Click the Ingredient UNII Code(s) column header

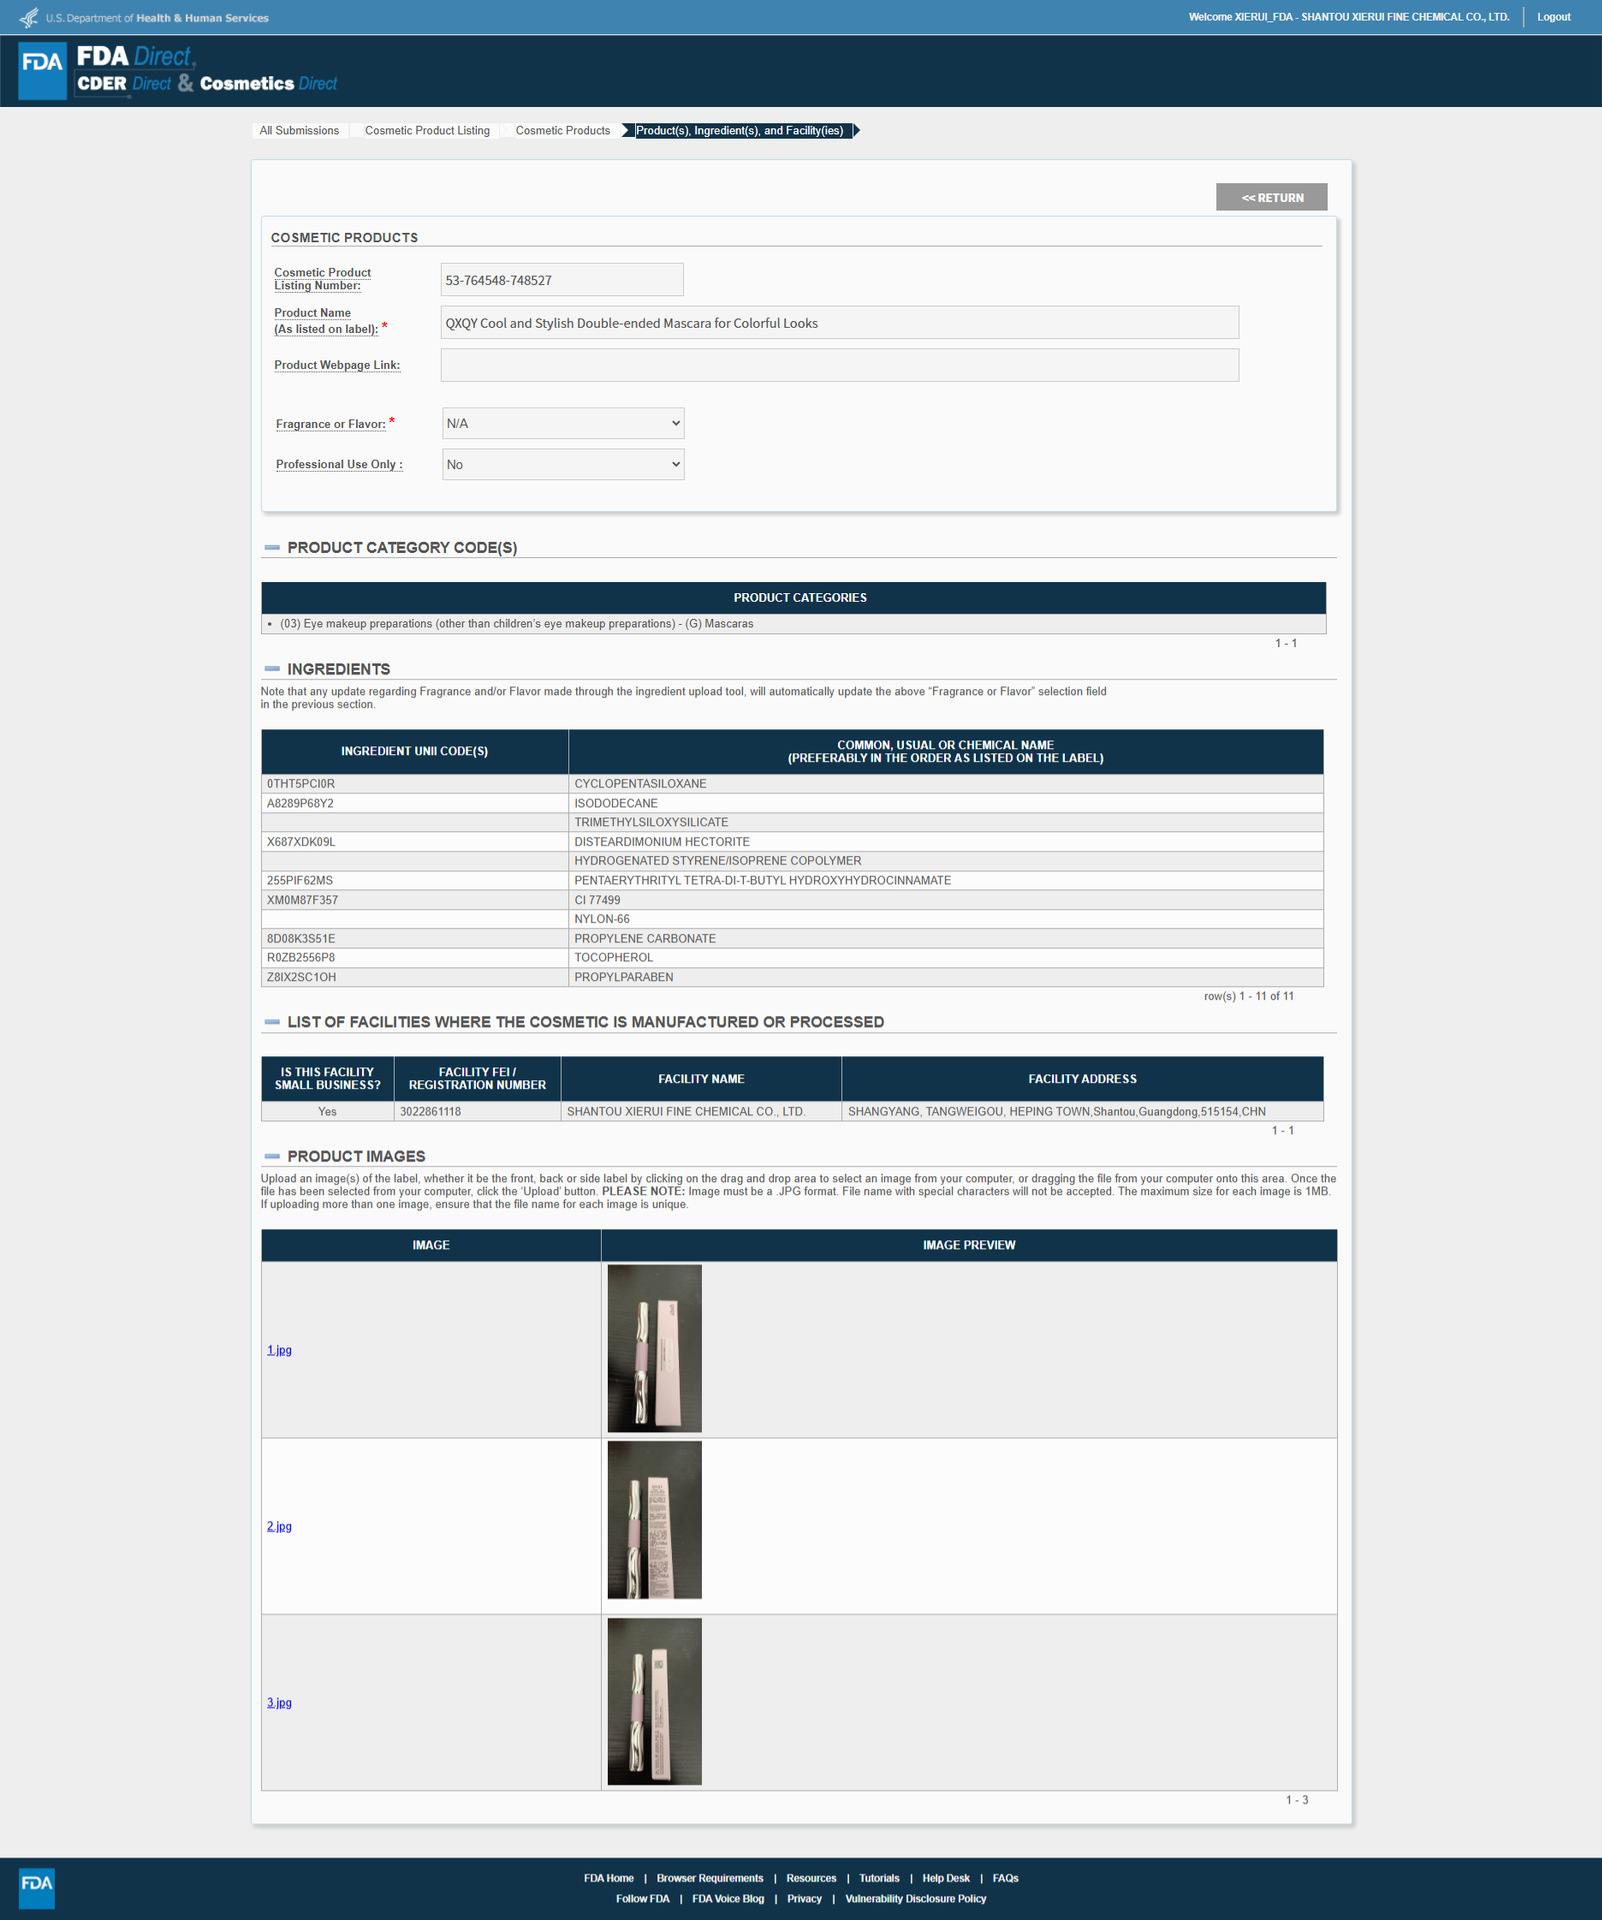(x=415, y=752)
